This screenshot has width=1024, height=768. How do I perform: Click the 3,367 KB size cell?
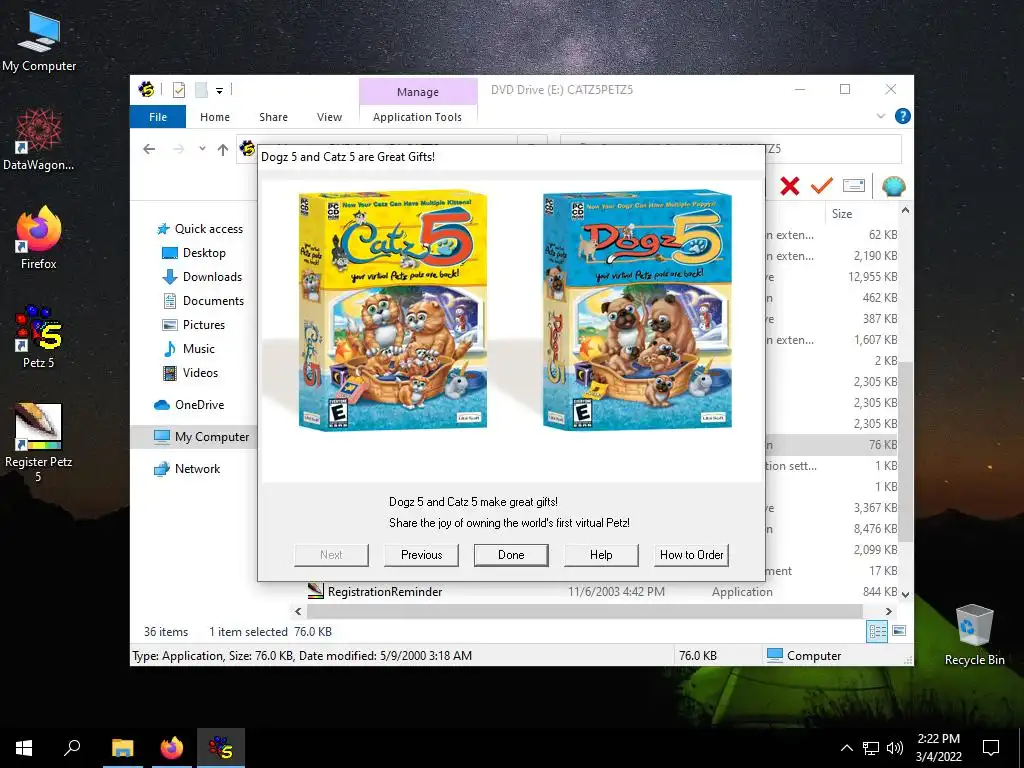pyautogui.click(x=875, y=508)
